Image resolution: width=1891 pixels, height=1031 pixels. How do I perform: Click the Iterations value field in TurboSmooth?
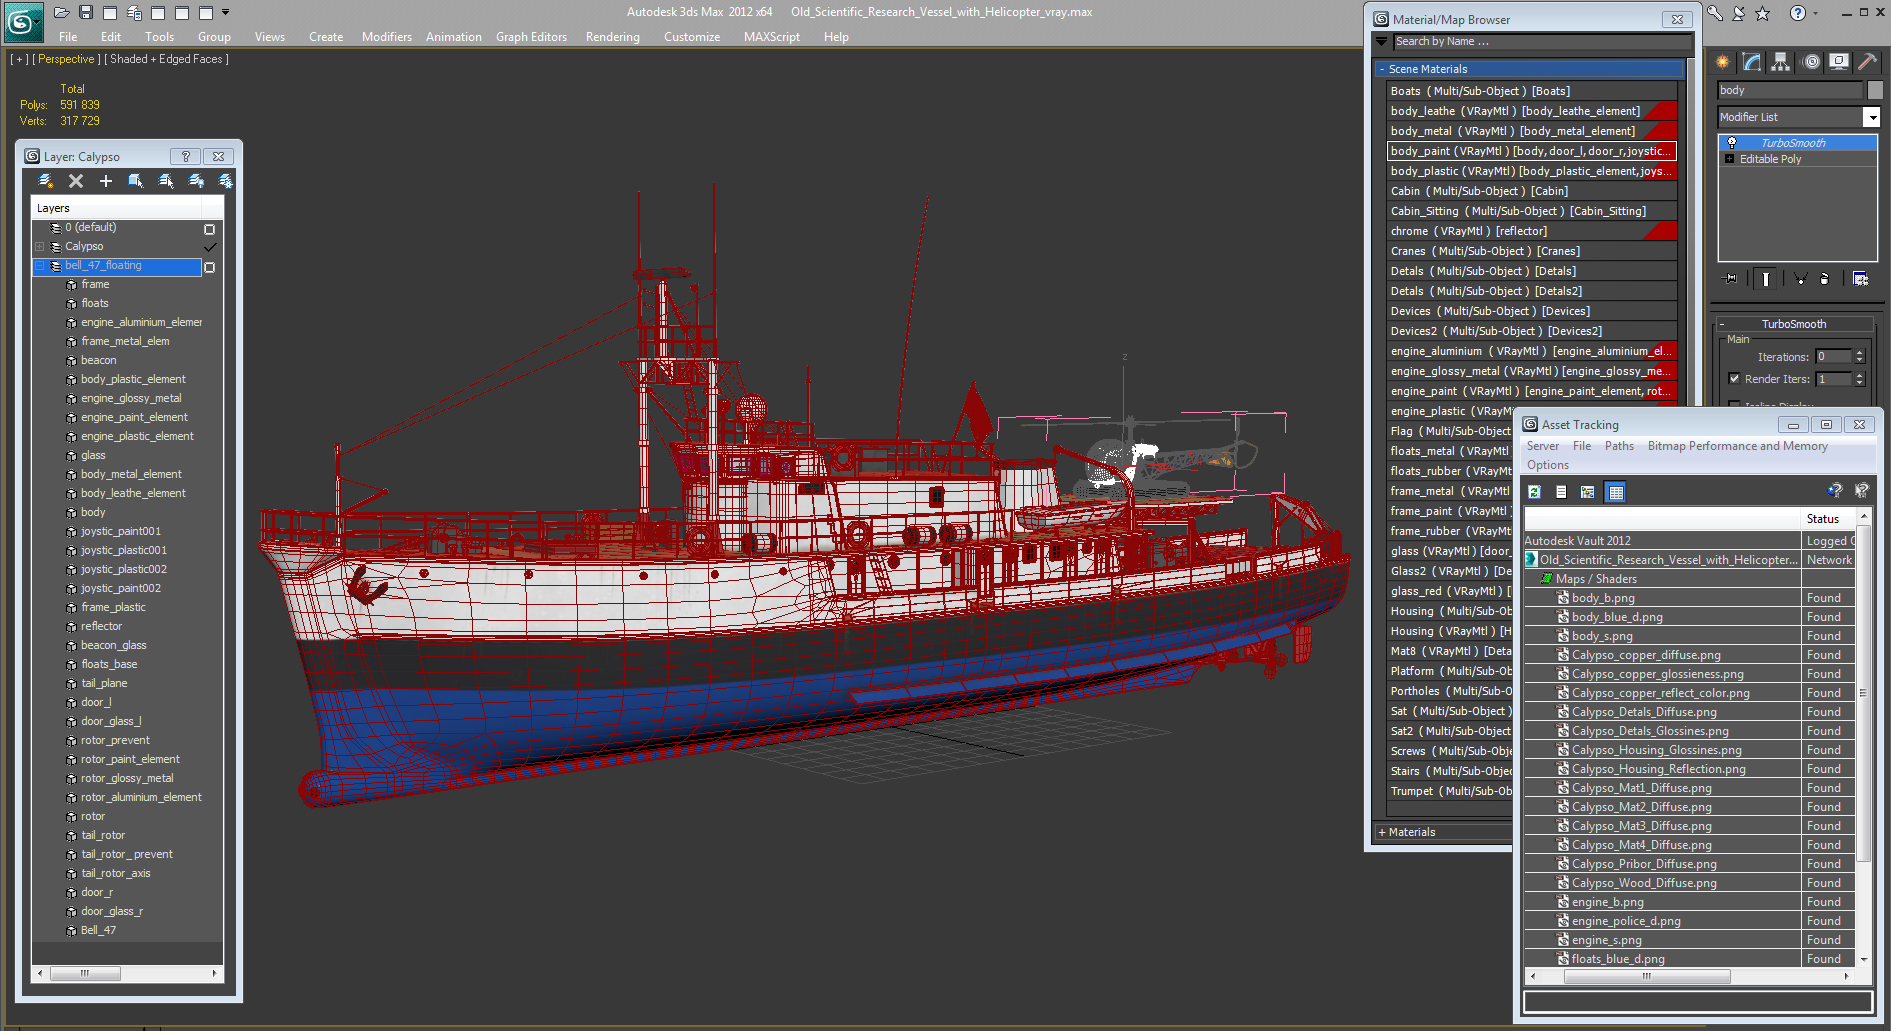pyautogui.click(x=1833, y=357)
